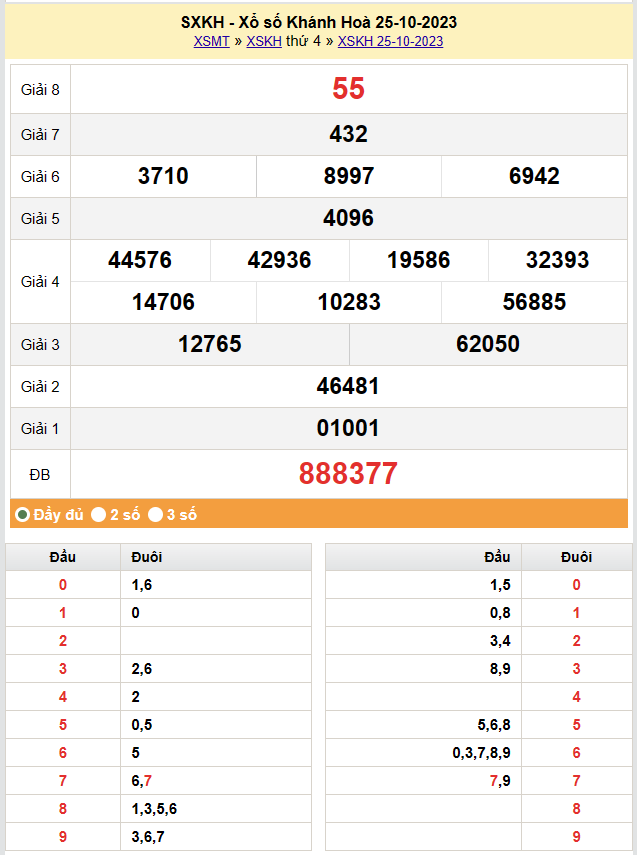Click the Giải 5 result 4096
Viewport: 637px width, 855px height.
coord(348,218)
